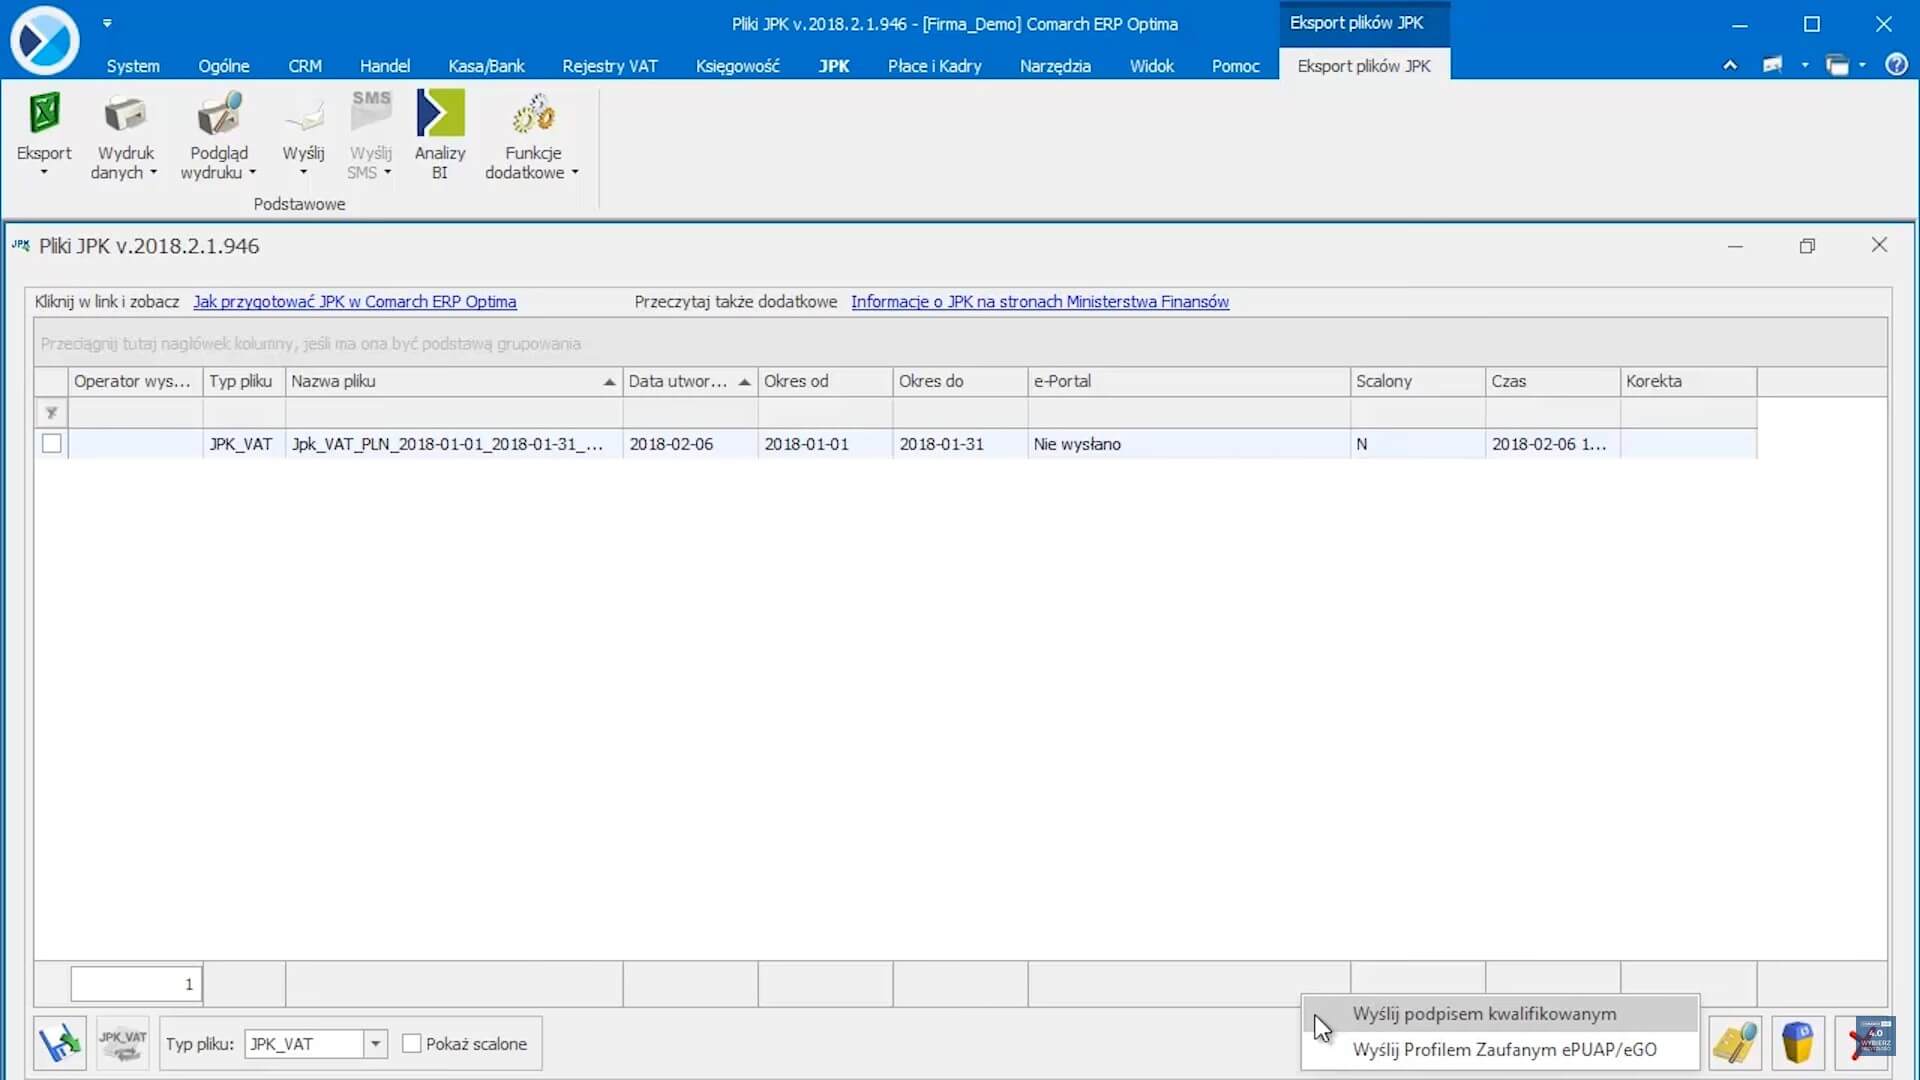Screen dimensions: 1920x1080
Task: Open link Informacje o JPK na stronach Ministerstwa Finansów
Action: (x=1040, y=301)
